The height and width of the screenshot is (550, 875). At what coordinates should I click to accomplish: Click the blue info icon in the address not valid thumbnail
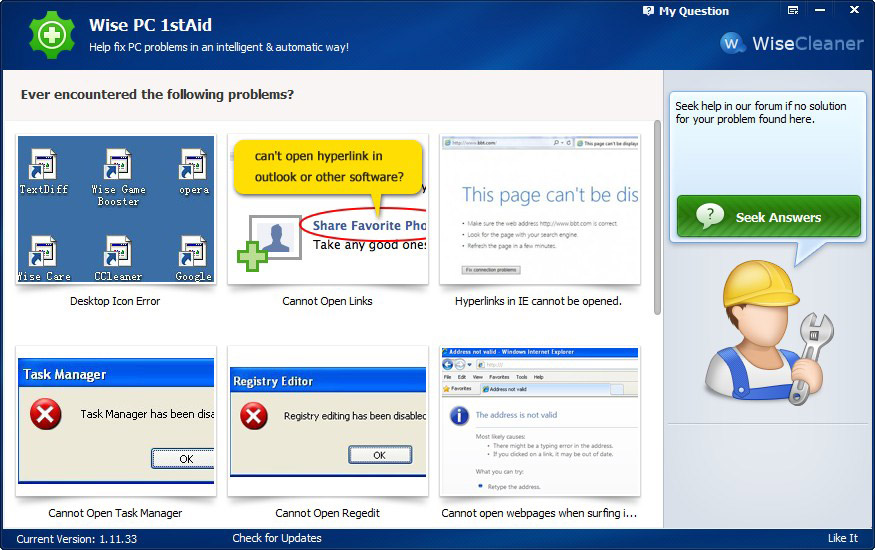[x=459, y=416]
